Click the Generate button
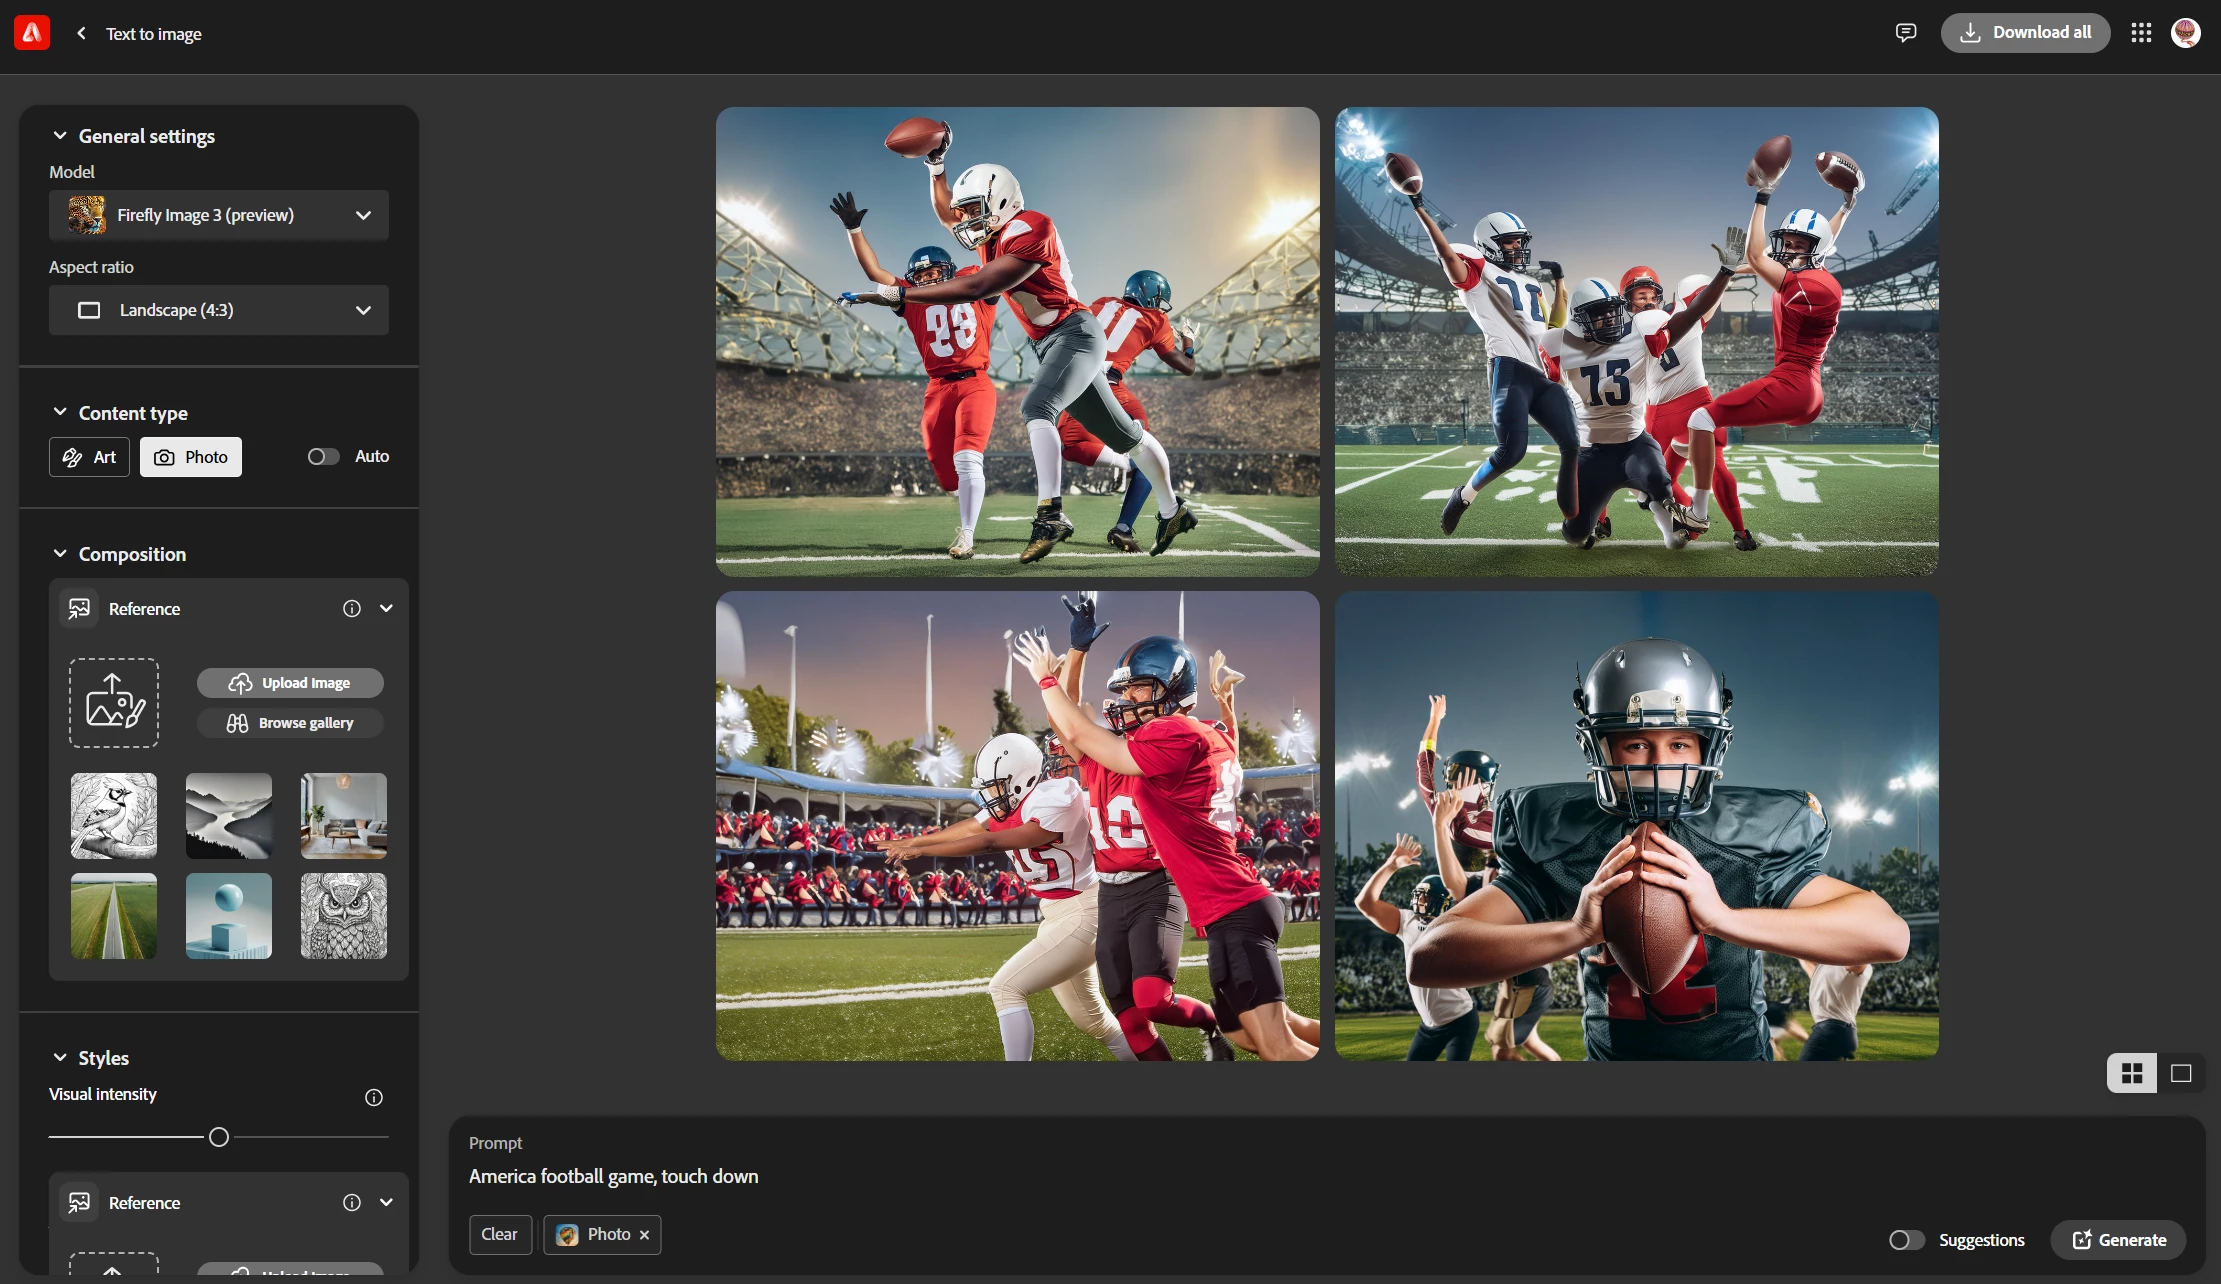The image size is (2221, 1284). tap(2118, 1240)
